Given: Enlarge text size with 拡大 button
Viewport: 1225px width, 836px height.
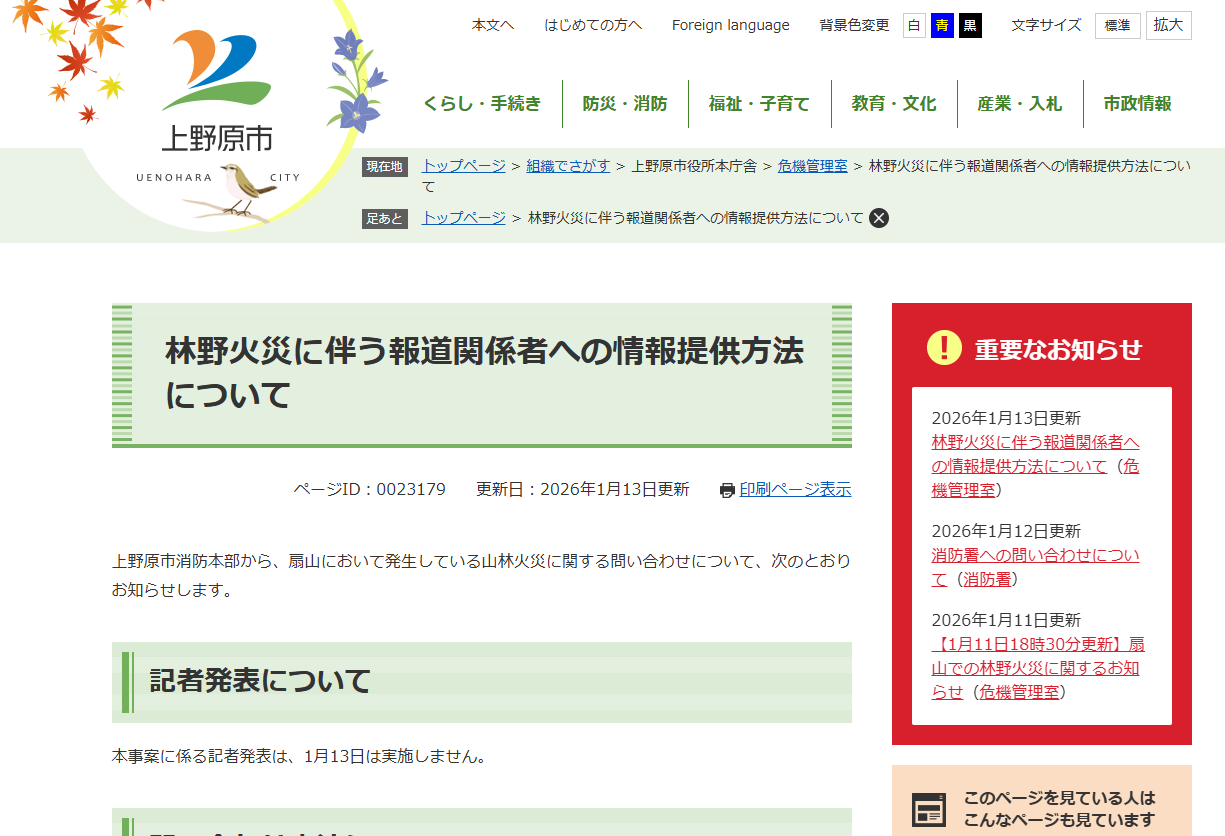Looking at the screenshot, I should click(x=1168, y=26).
